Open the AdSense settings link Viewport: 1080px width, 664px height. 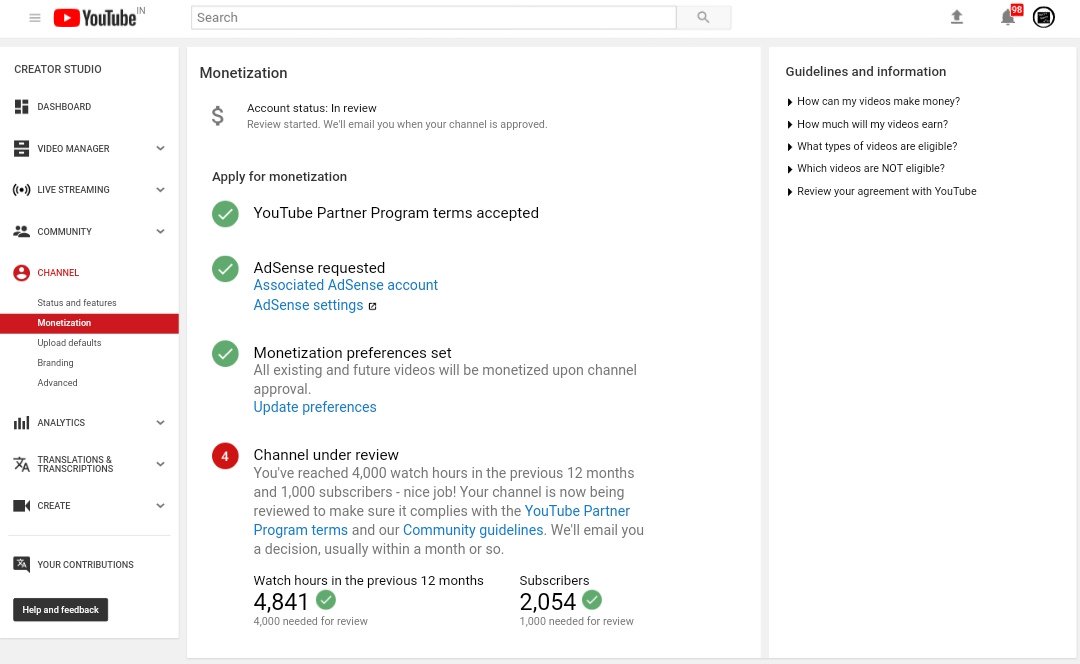[308, 305]
